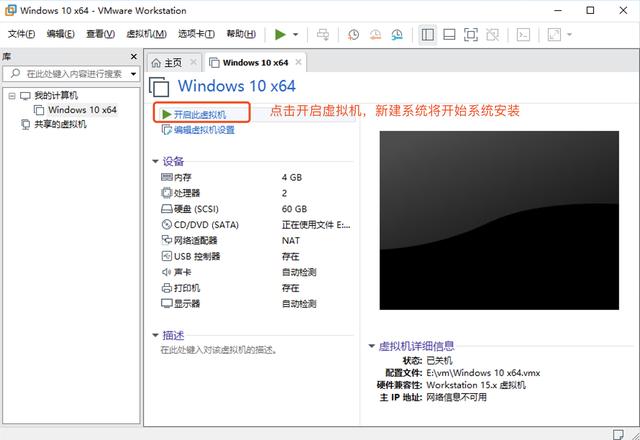Open the 虚拟机(M) menu
Screen dimensions: 640x440
coord(147,34)
